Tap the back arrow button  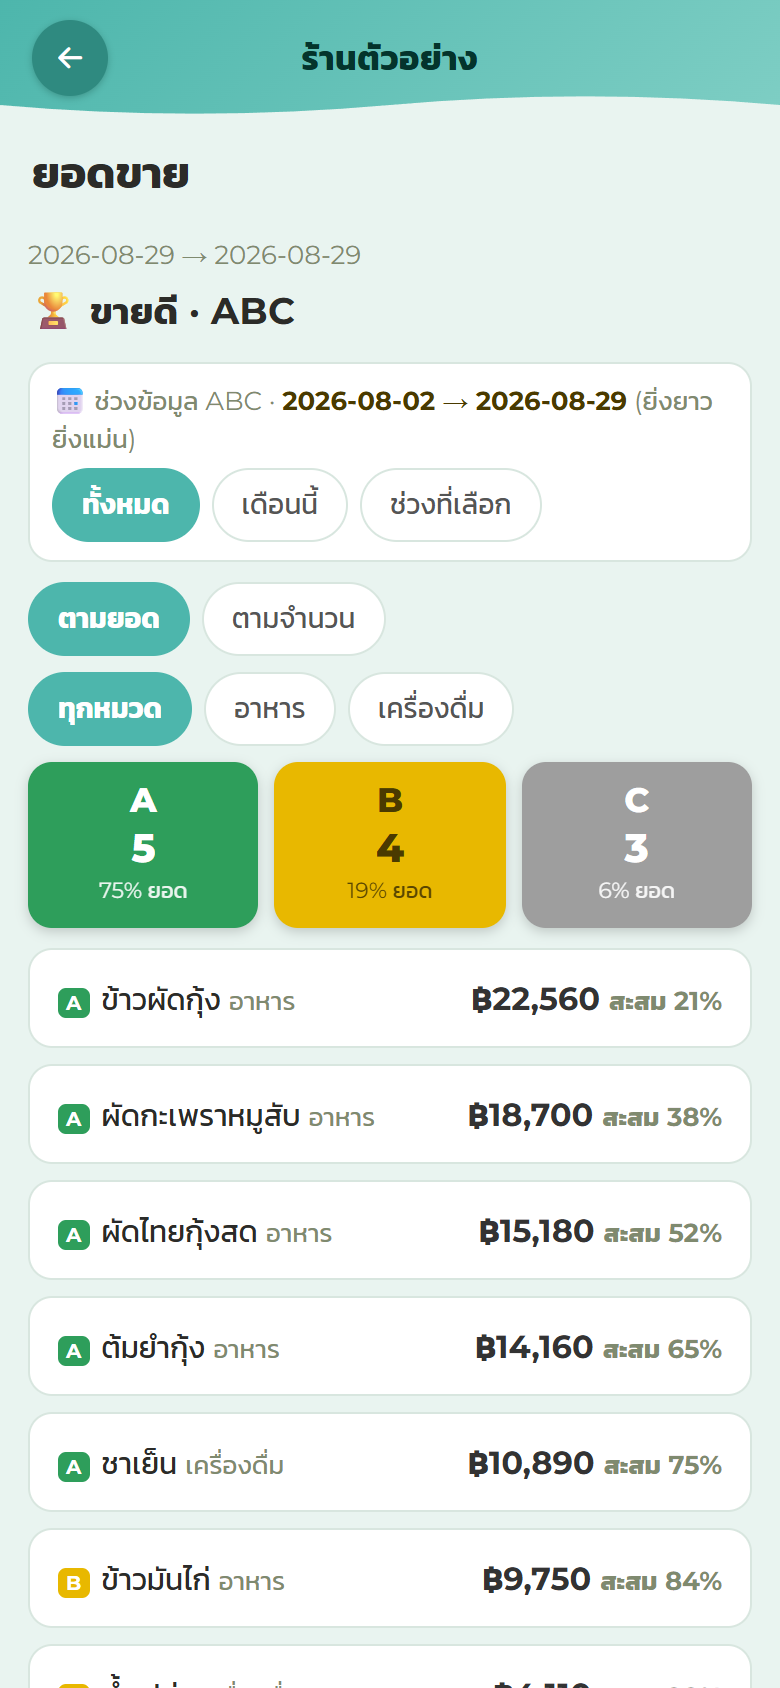pos(70,58)
